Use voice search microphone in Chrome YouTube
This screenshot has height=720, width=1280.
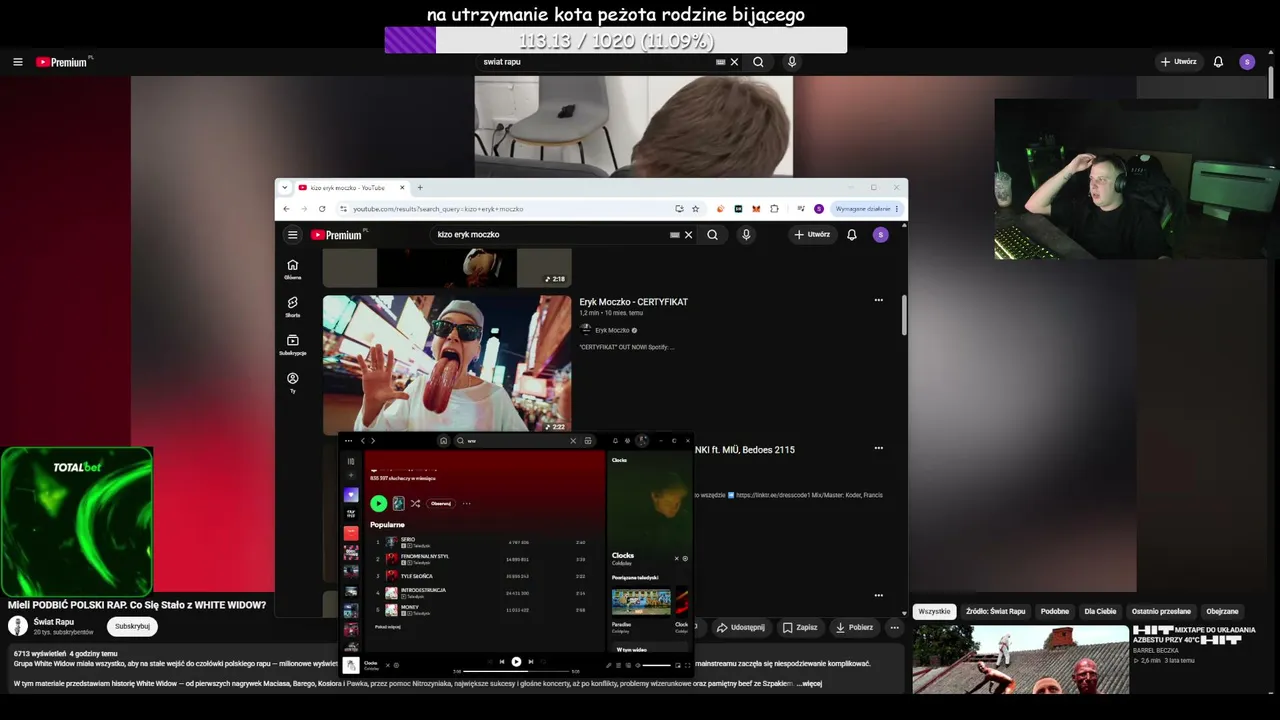tap(746, 235)
